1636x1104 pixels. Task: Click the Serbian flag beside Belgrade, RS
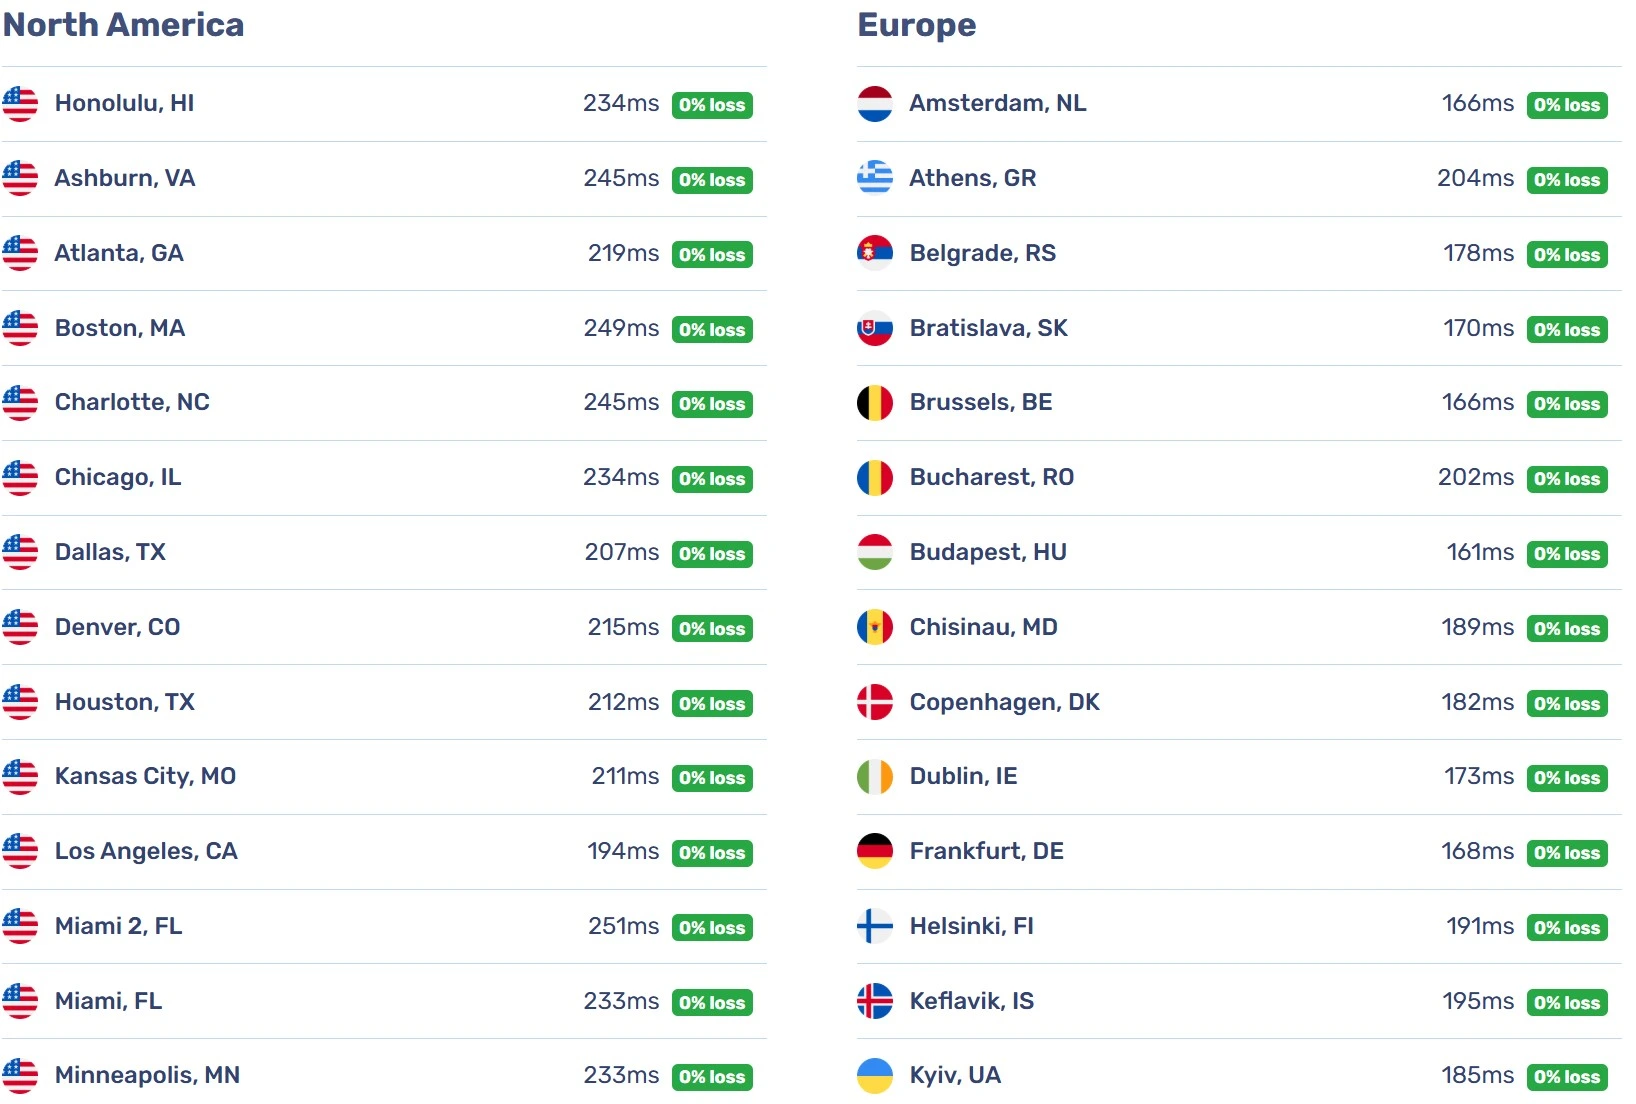click(875, 253)
